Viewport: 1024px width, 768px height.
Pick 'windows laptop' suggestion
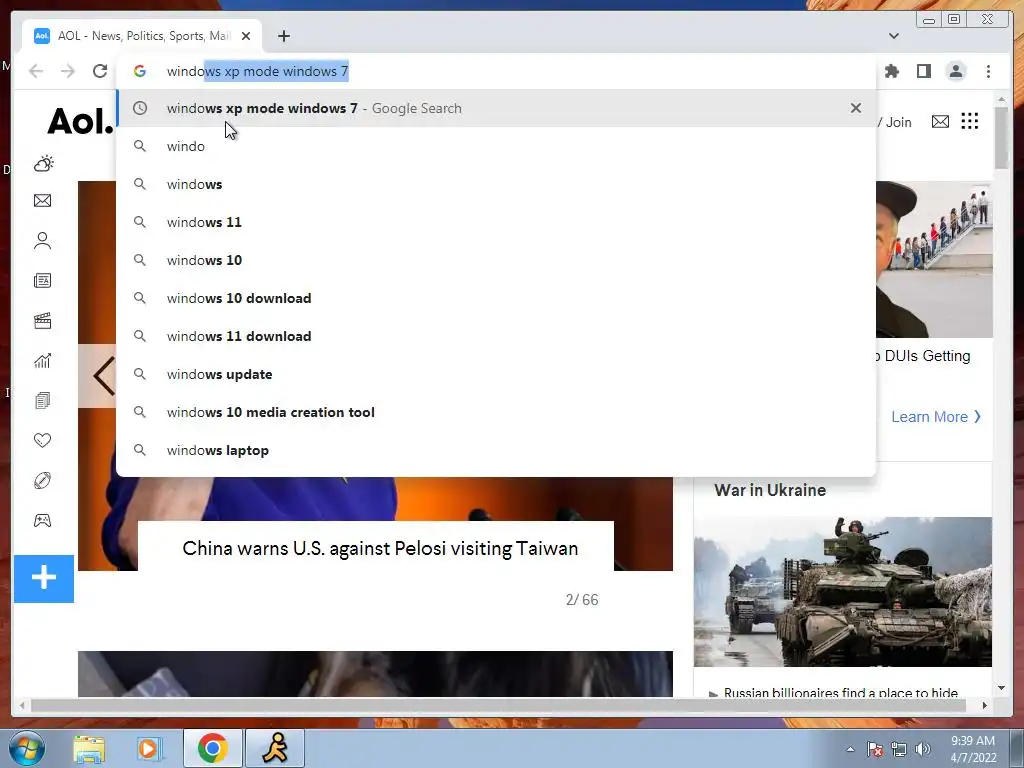[x=496, y=450]
